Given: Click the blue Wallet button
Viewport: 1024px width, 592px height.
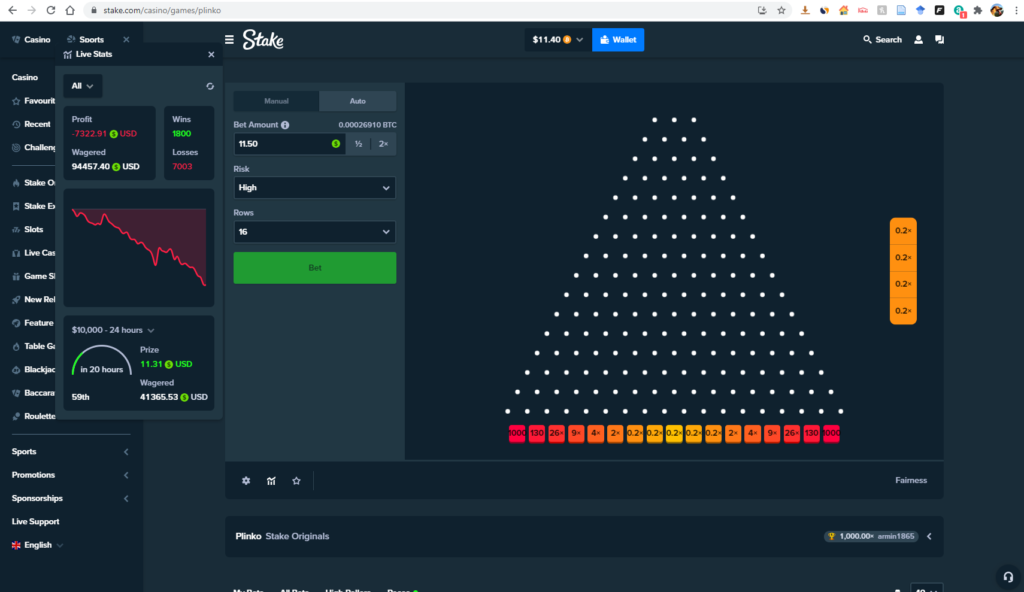Looking at the screenshot, I should point(618,40).
